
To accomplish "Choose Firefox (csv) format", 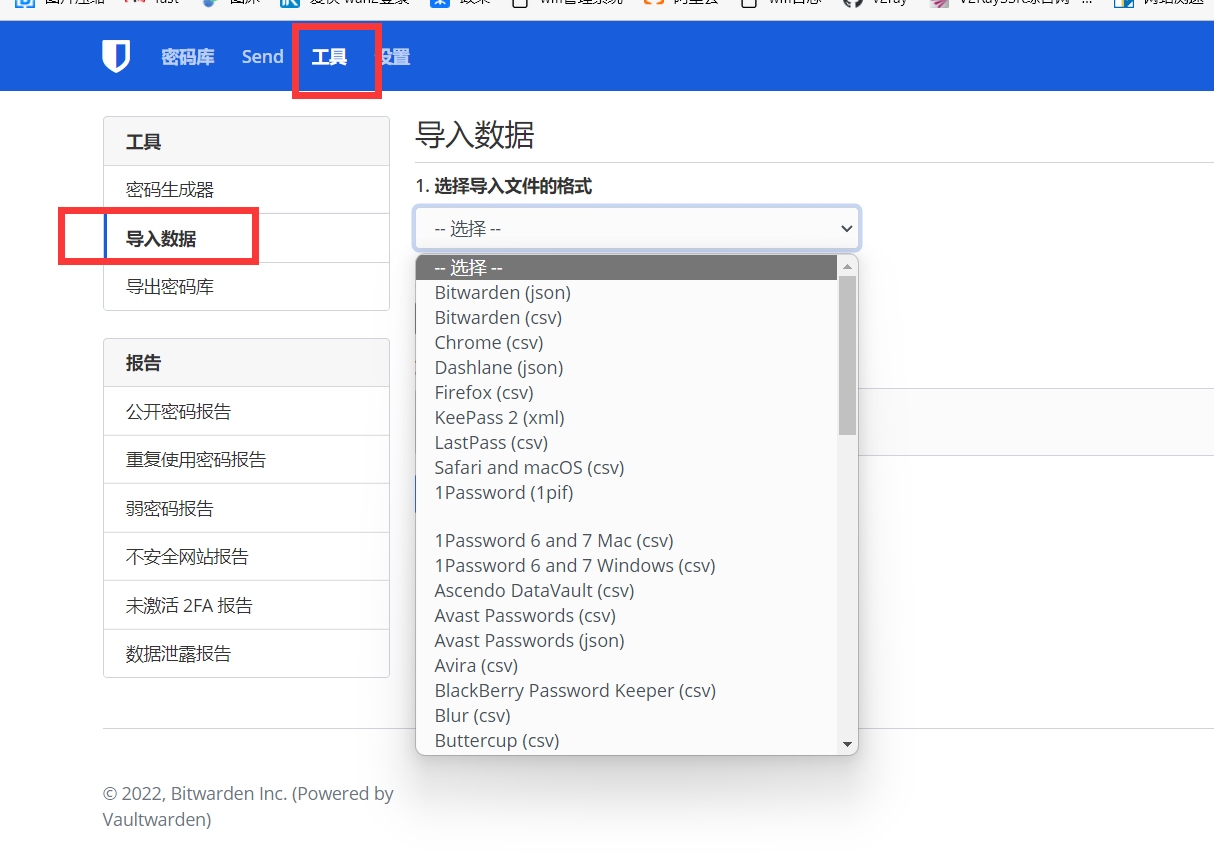I will point(627,393).
